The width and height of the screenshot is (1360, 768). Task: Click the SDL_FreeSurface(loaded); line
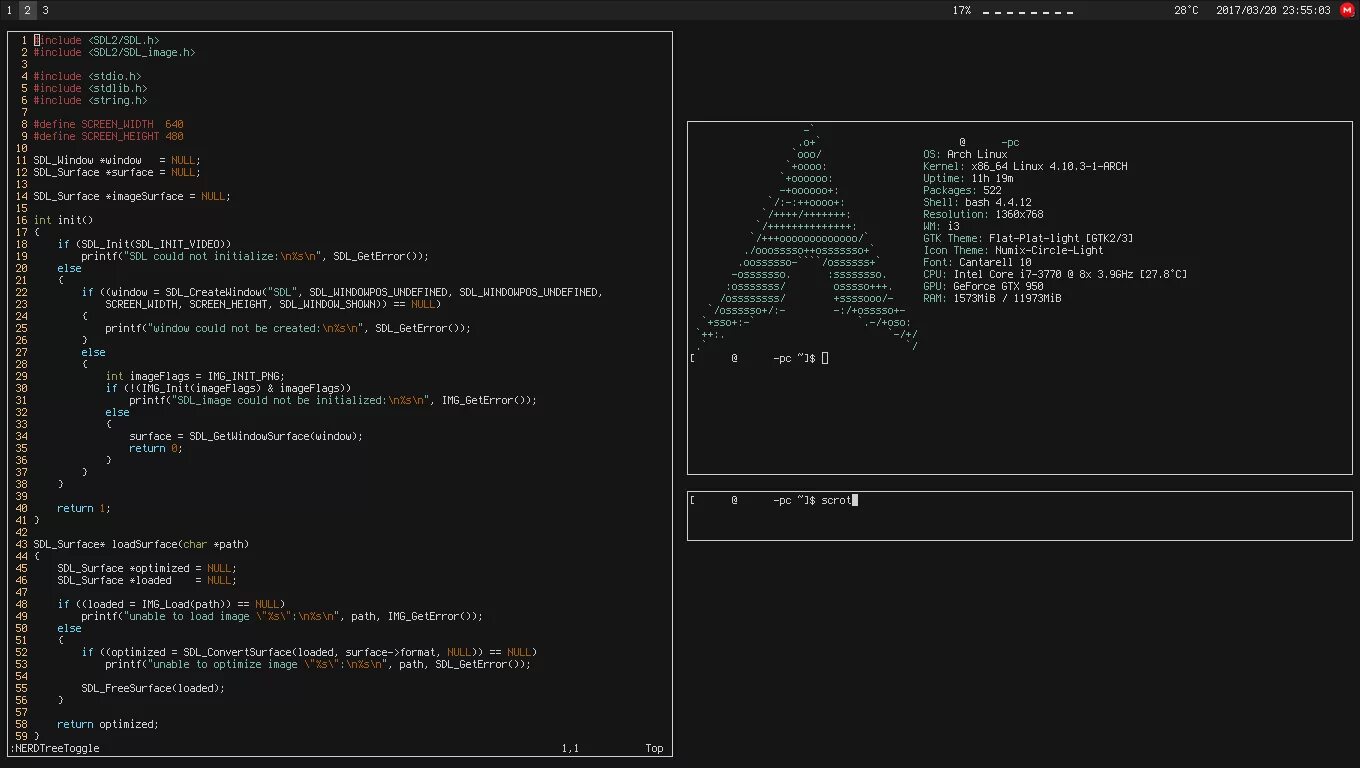(x=153, y=688)
